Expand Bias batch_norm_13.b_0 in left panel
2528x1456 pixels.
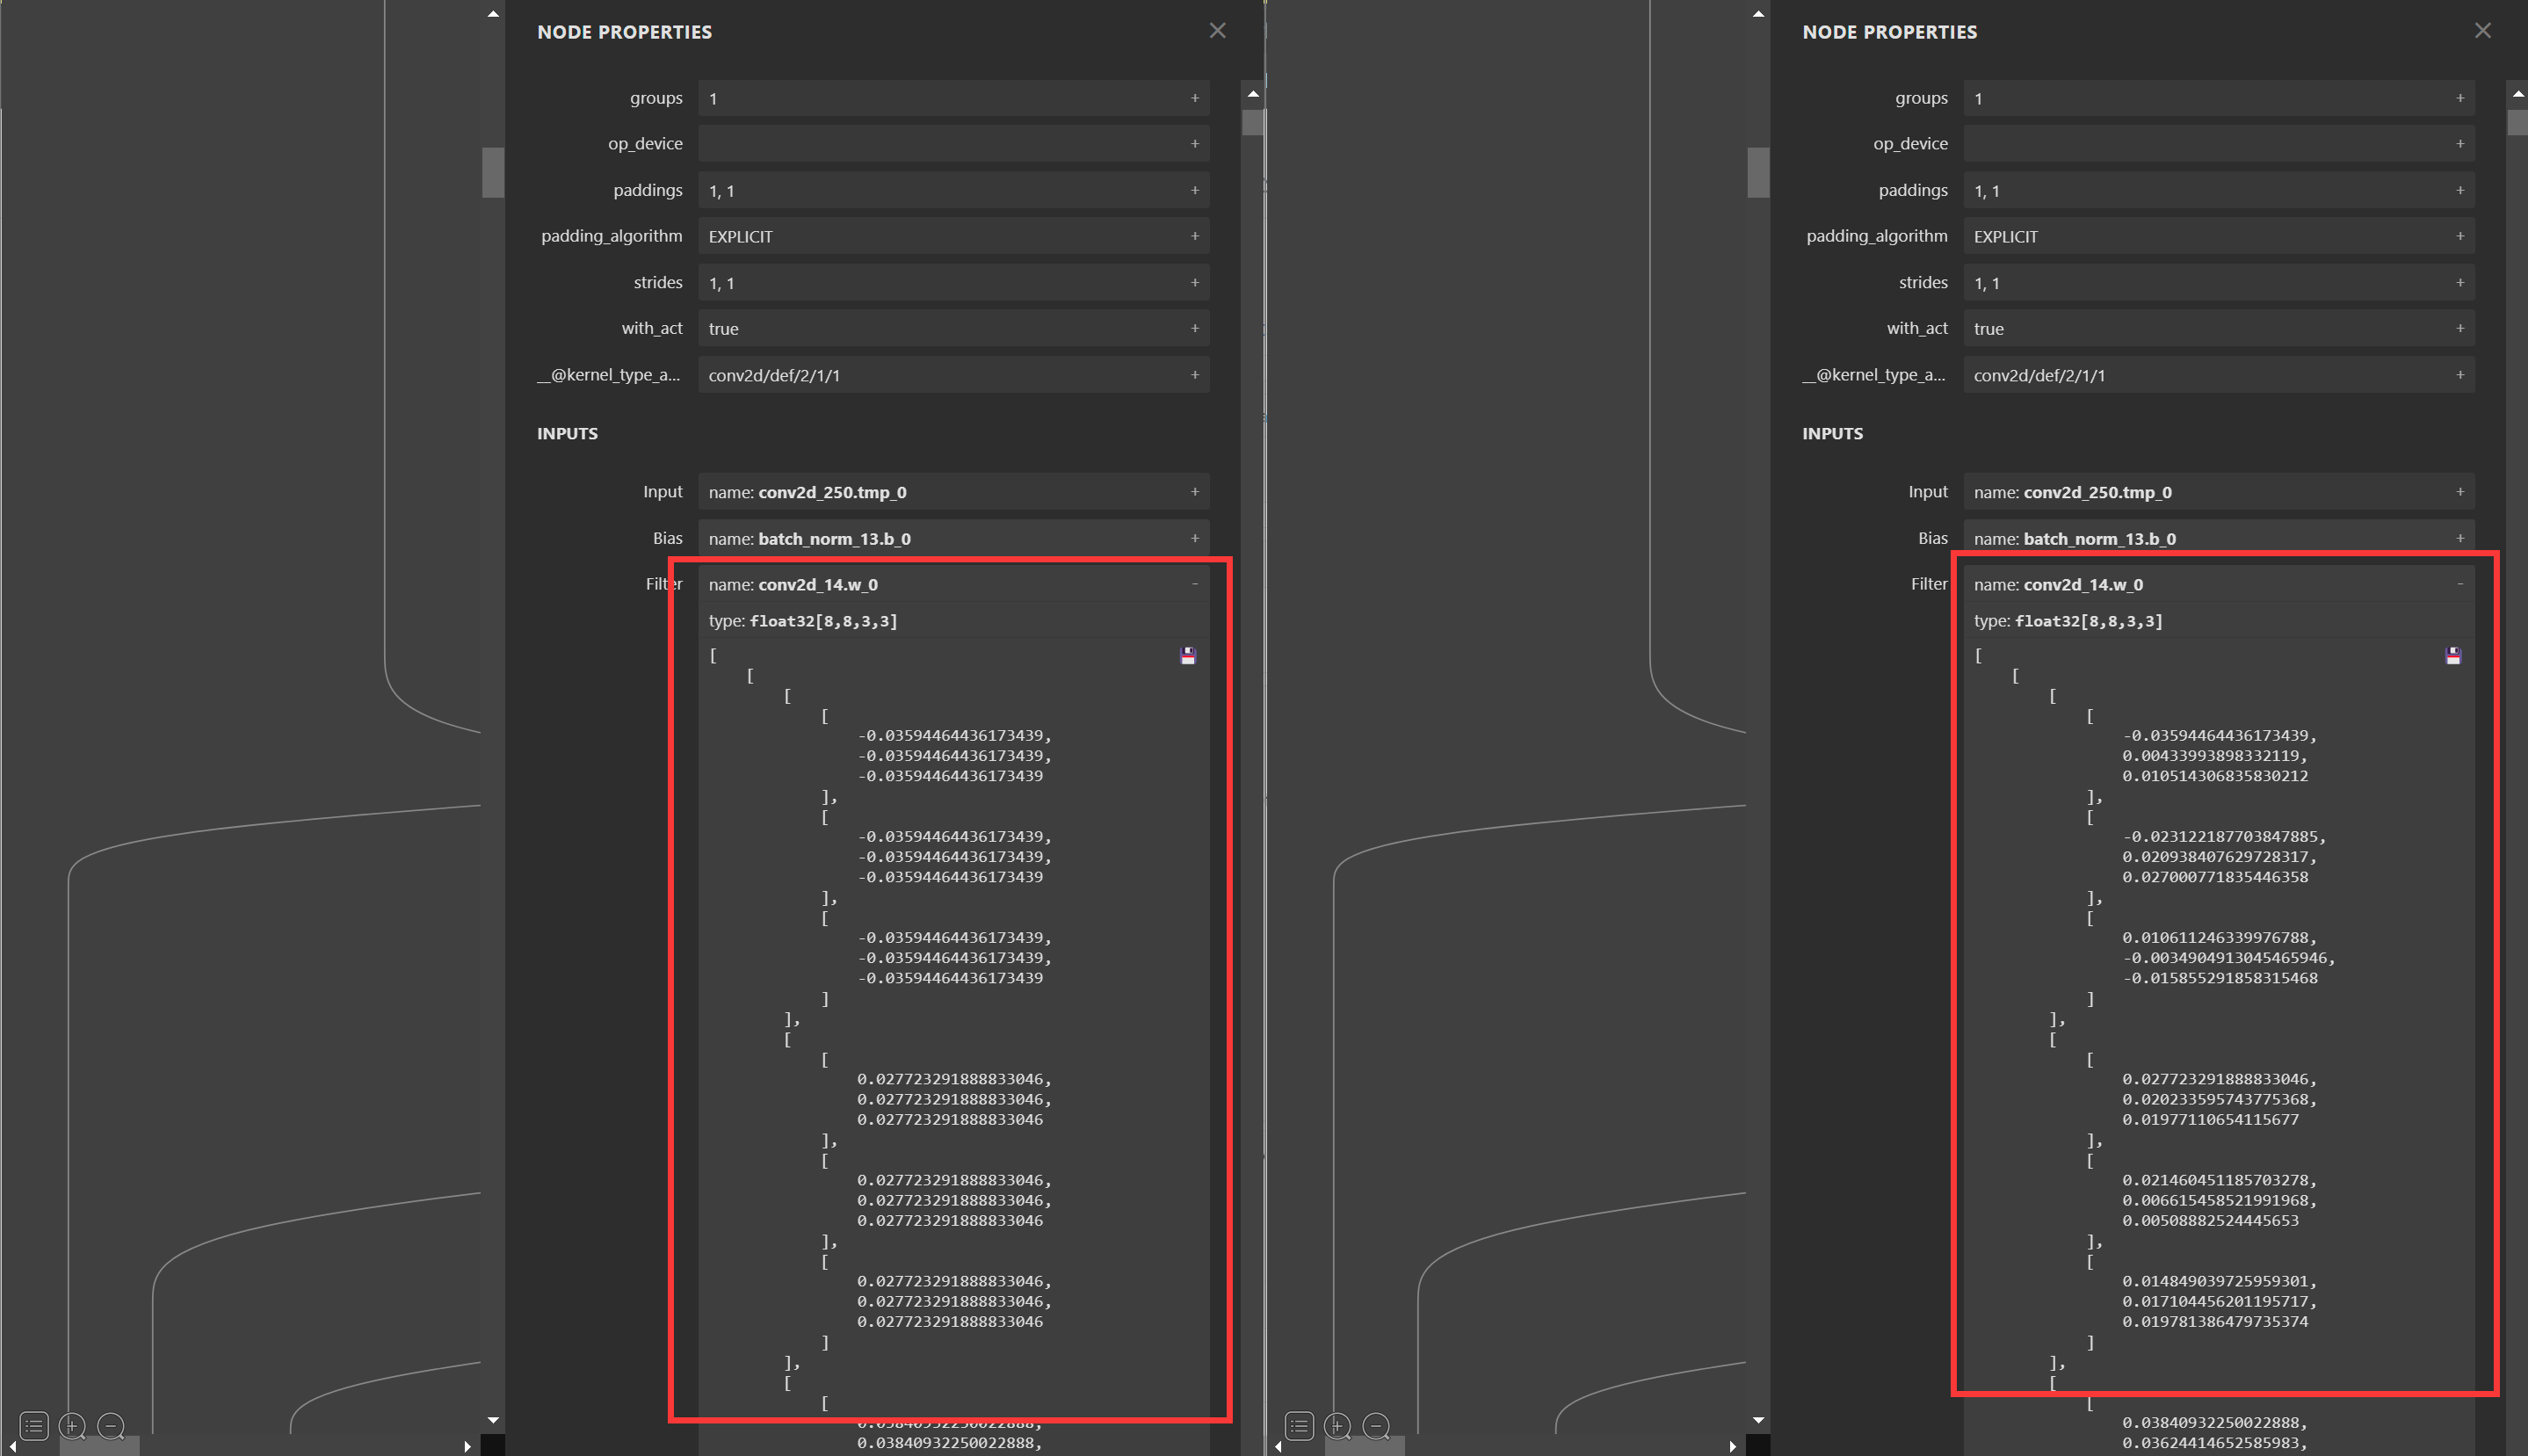click(1194, 539)
